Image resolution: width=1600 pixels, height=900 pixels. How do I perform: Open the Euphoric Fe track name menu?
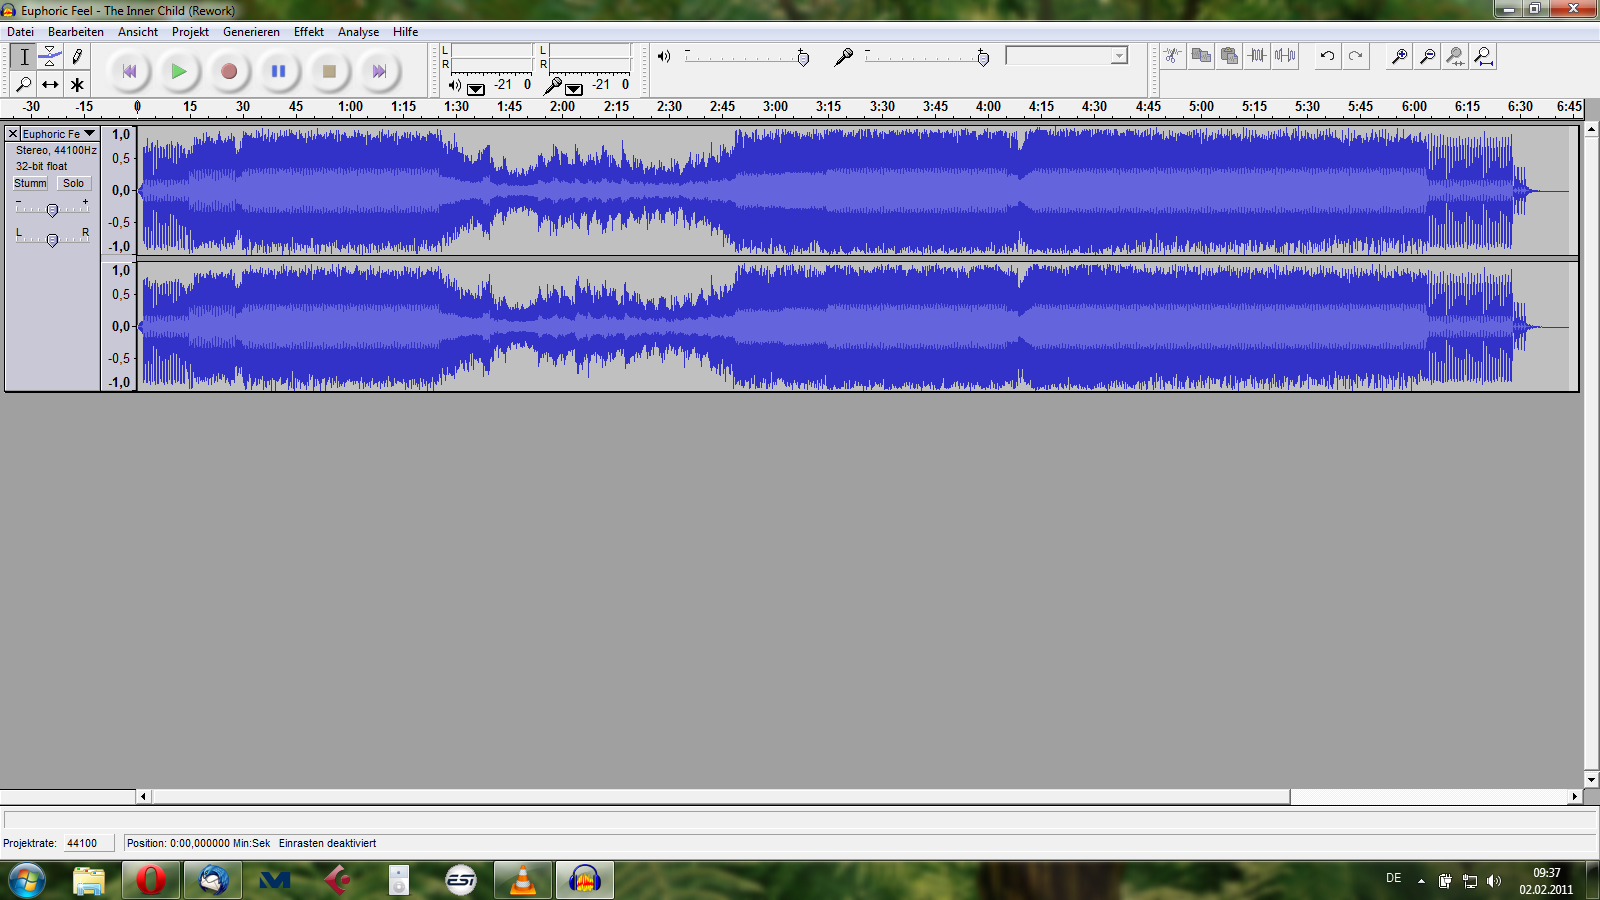(x=59, y=133)
